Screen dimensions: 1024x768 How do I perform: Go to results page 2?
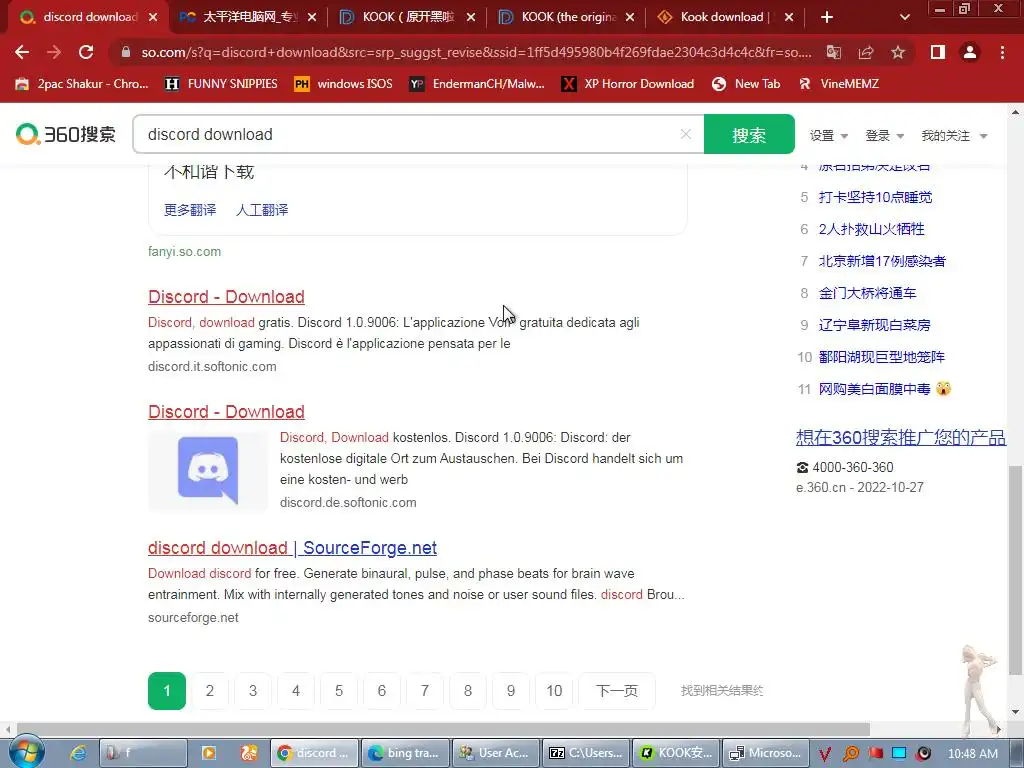coord(210,690)
